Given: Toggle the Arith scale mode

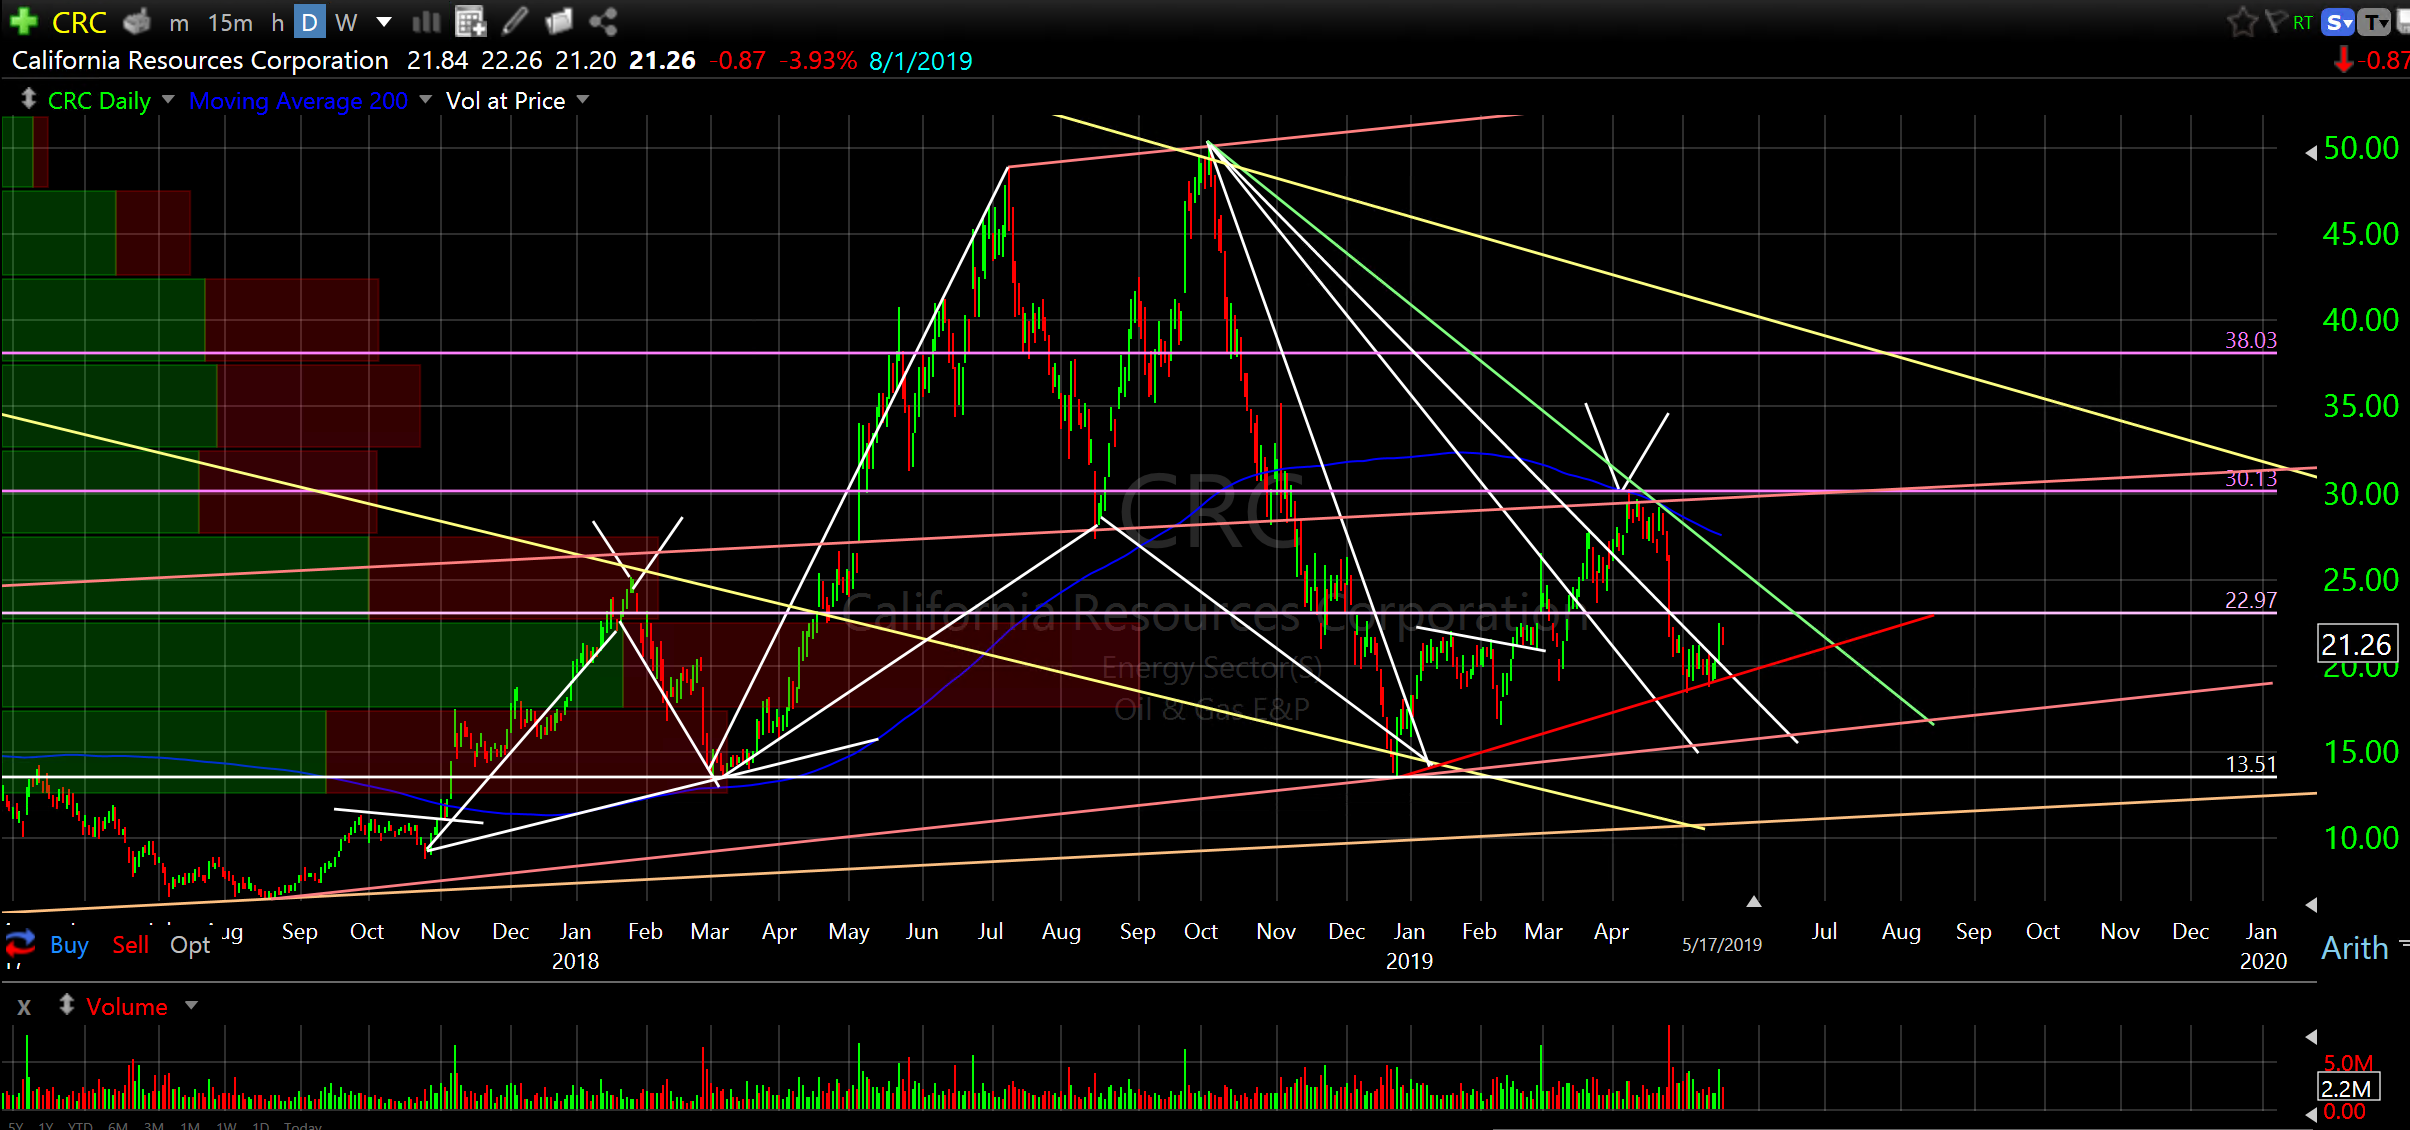Looking at the screenshot, I should point(2354,948).
